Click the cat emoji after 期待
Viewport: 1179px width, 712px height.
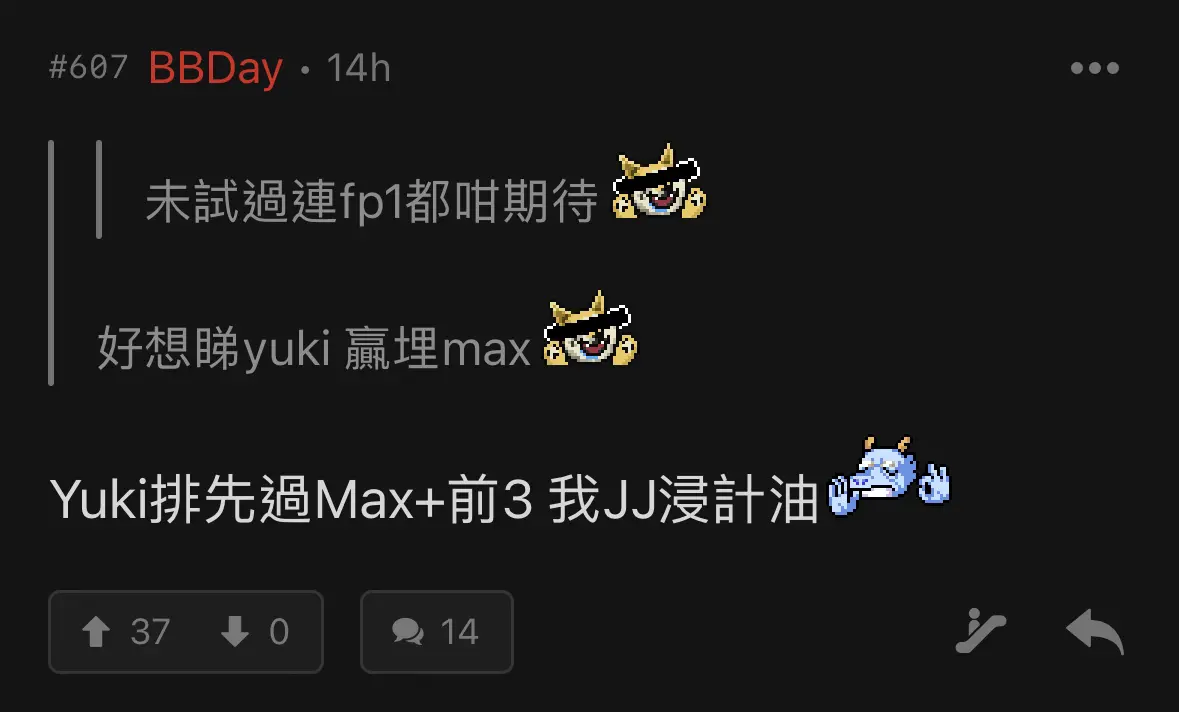[x=659, y=183]
